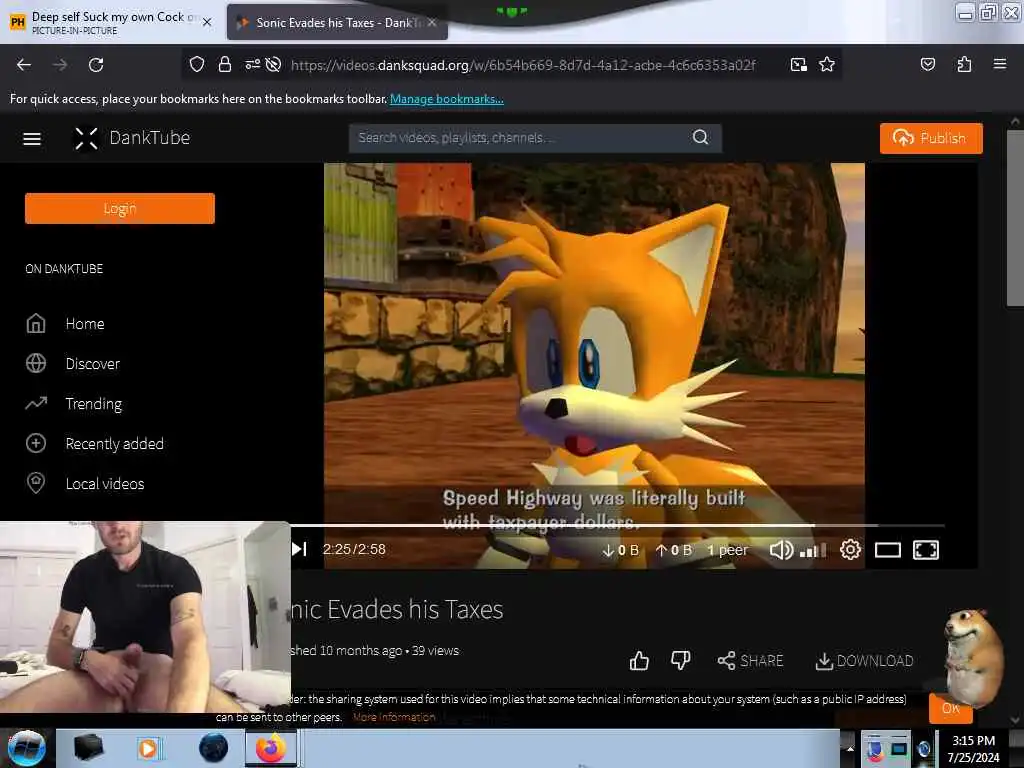Open the video player settings gear
Image resolution: width=1024 pixels, height=768 pixels.
click(x=850, y=550)
